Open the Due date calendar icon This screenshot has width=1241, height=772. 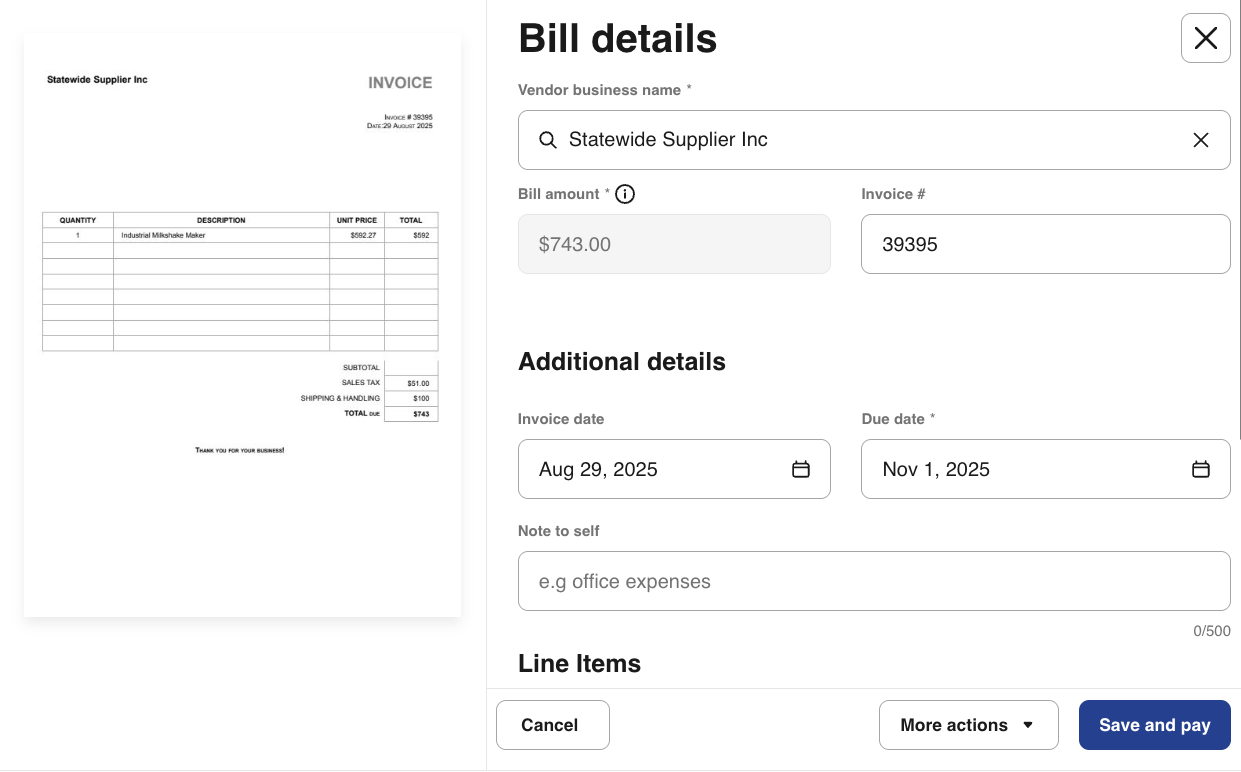pos(1200,469)
